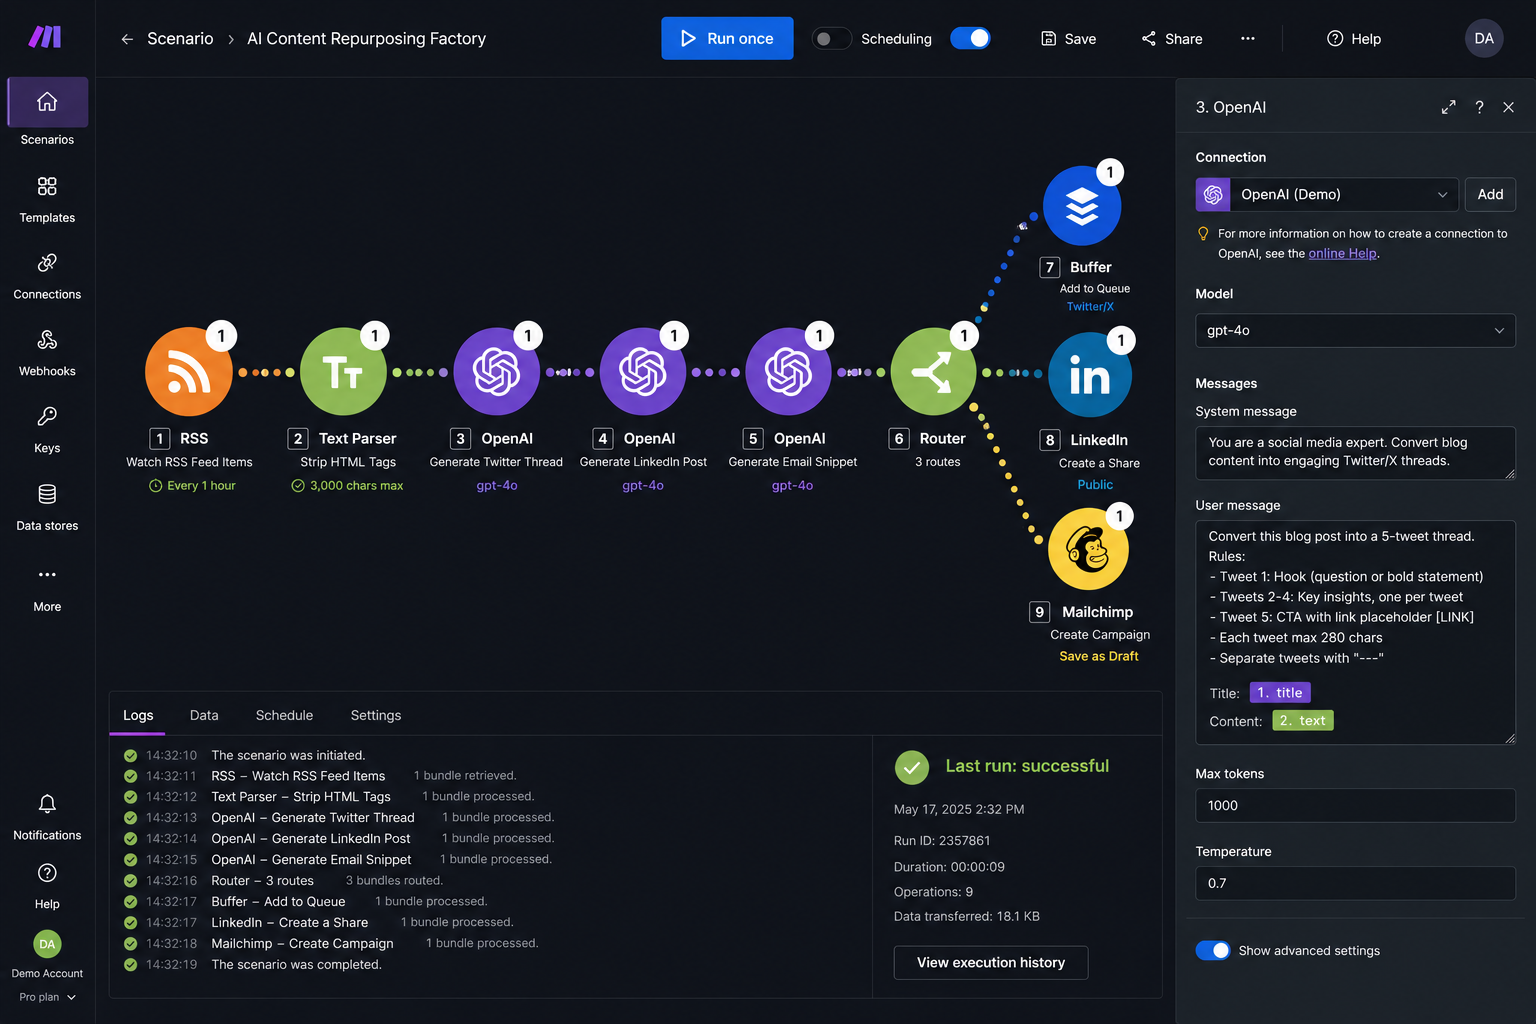Click the Scenario breadcrumb
Viewport: 1536px width, 1024px height.
pyautogui.click(x=180, y=39)
